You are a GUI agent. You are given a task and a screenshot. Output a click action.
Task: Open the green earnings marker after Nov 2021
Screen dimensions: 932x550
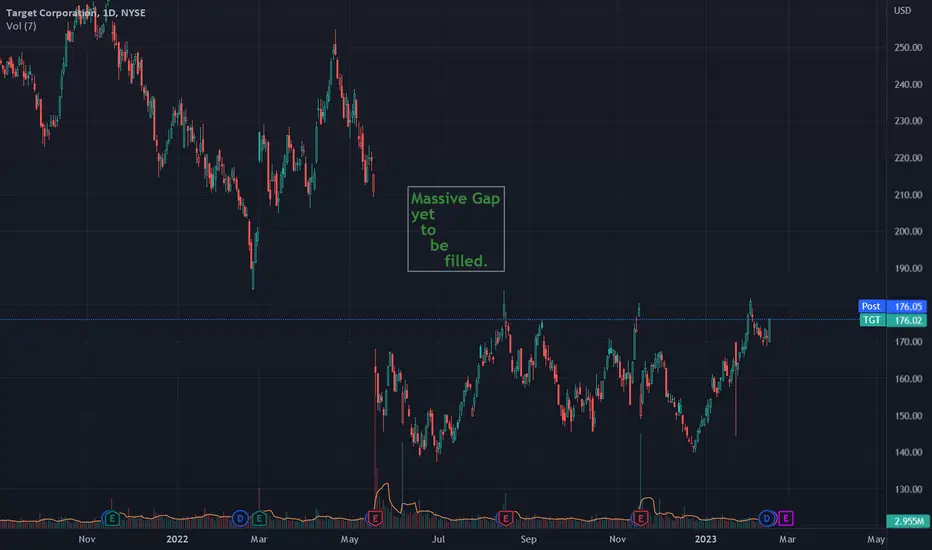(x=112, y=518)
